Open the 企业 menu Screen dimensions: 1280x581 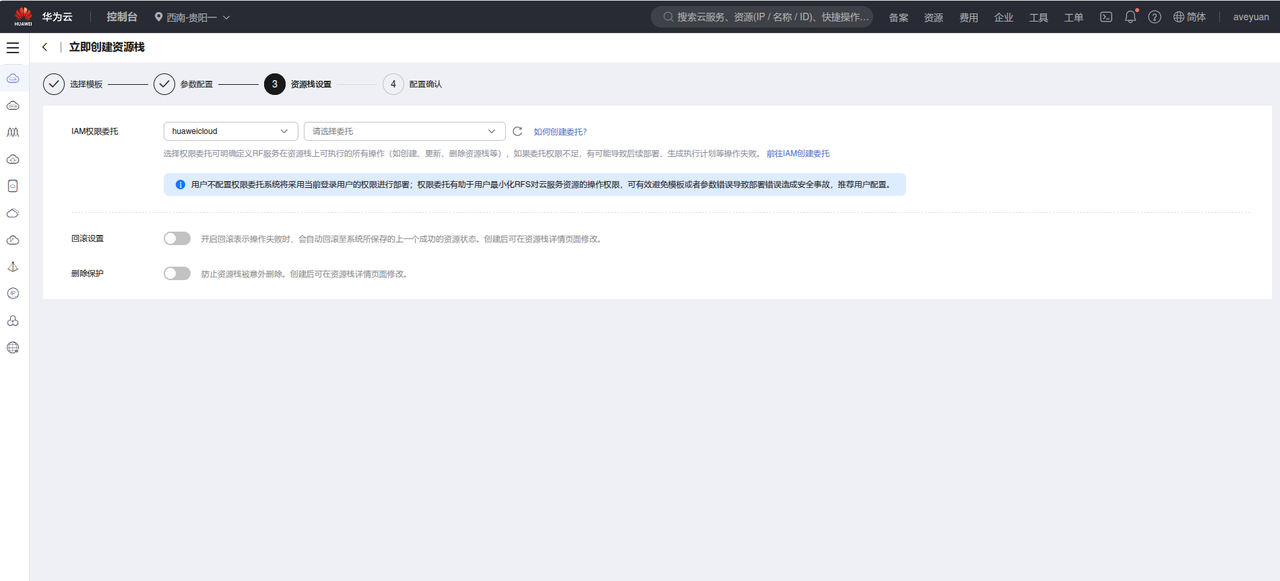pyautogui.click(x=1004, y=17)
